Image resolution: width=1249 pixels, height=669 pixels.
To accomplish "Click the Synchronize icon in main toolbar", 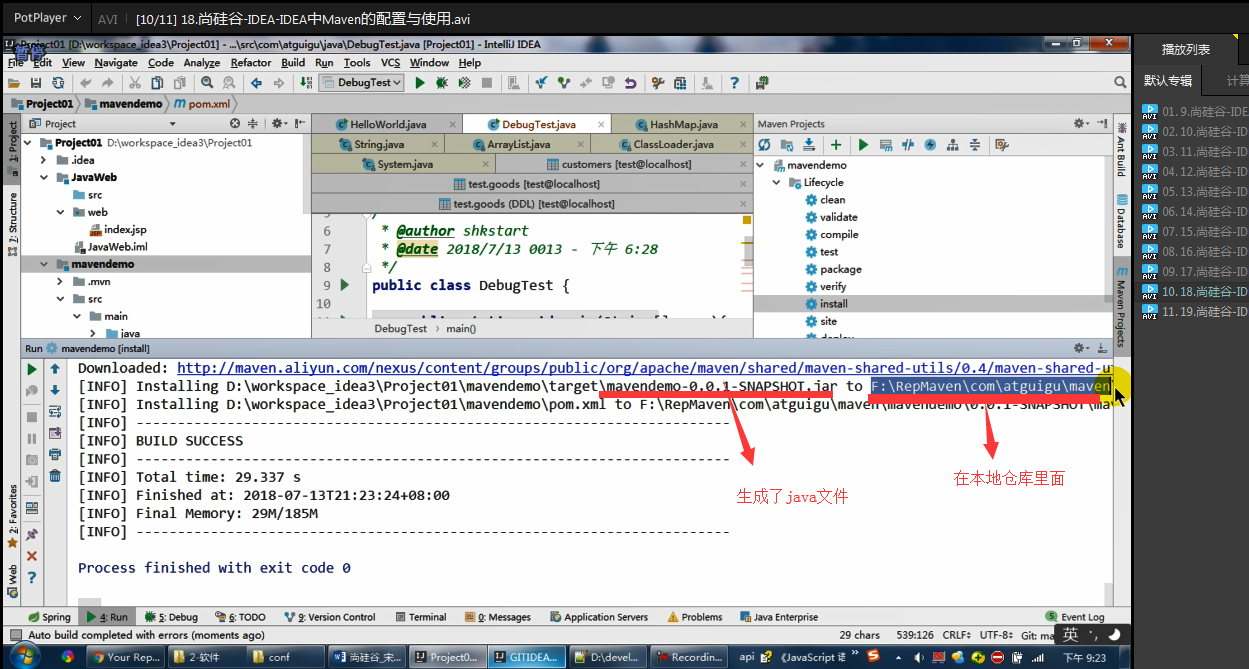I will (58, 83).
